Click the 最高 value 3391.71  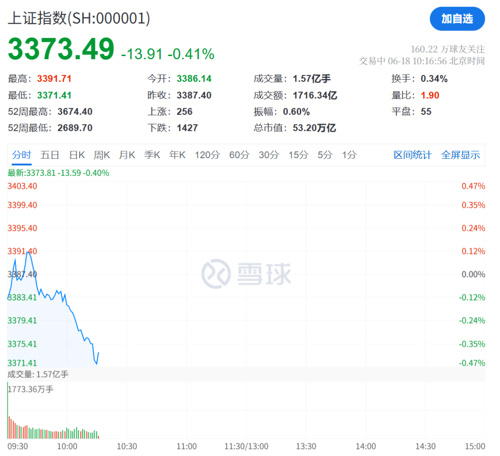54,79
